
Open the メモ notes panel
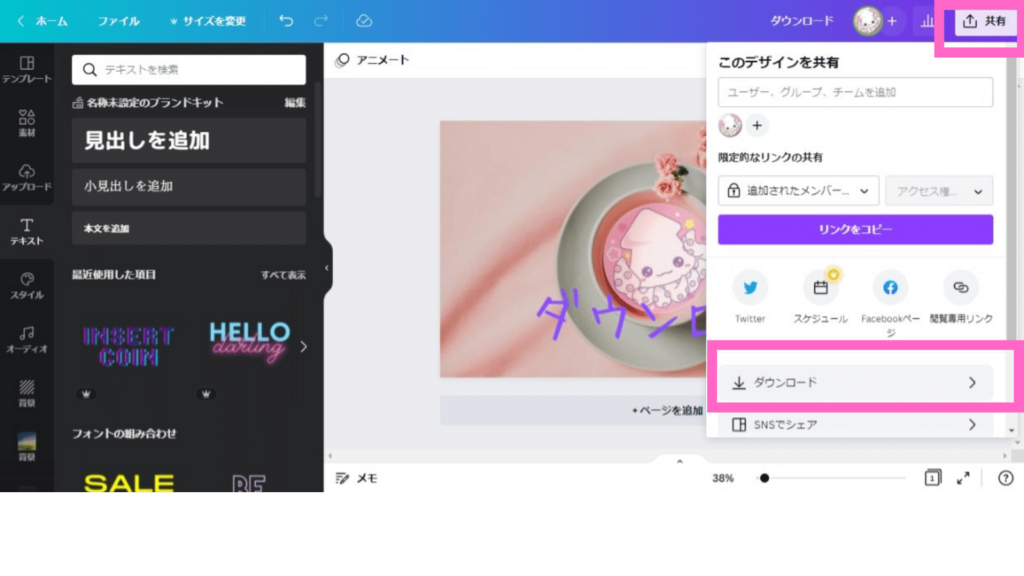(357, 478)
